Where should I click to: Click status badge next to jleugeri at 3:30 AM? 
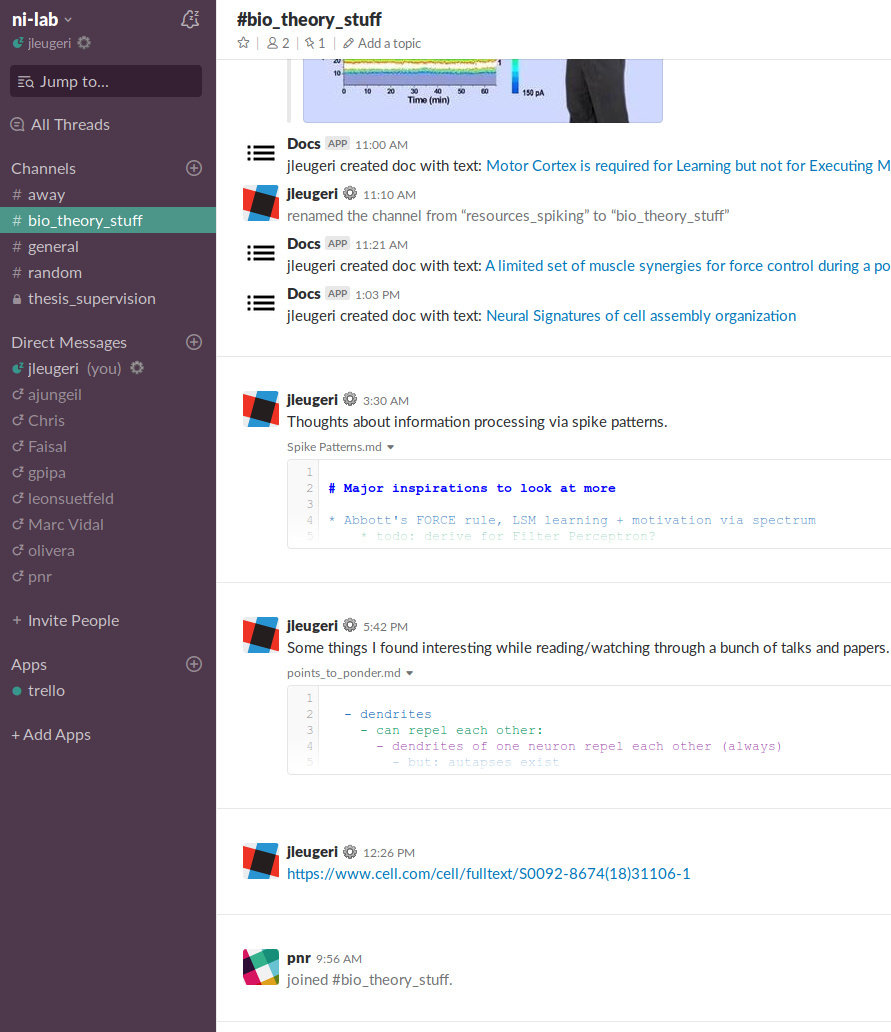(350, 399)
